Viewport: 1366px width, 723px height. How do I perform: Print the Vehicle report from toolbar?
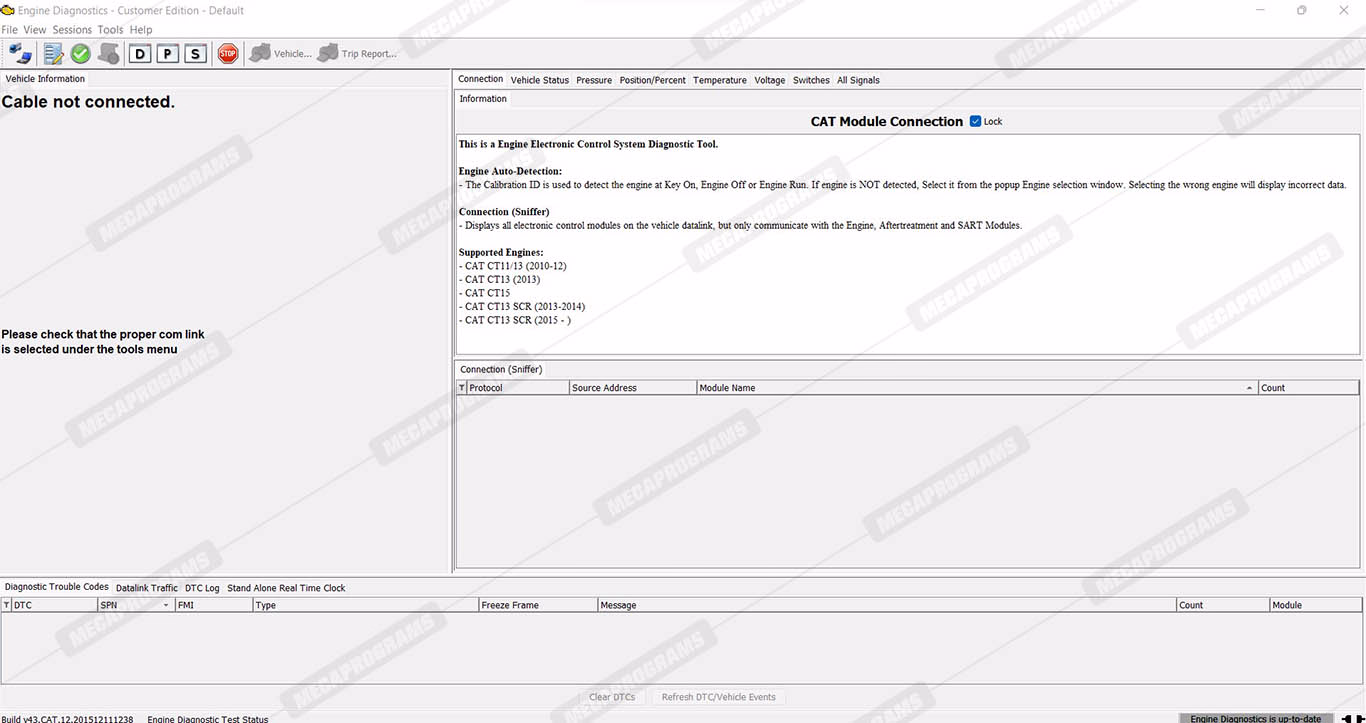coord(281,54)
